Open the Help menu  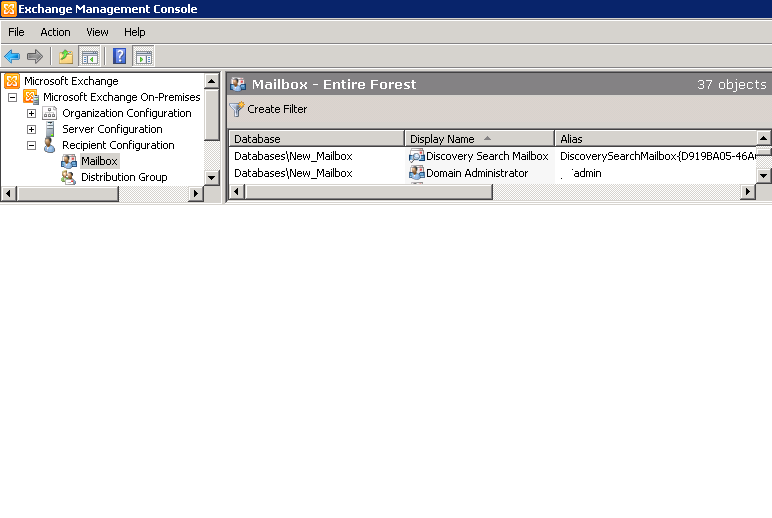coord(134,32)
